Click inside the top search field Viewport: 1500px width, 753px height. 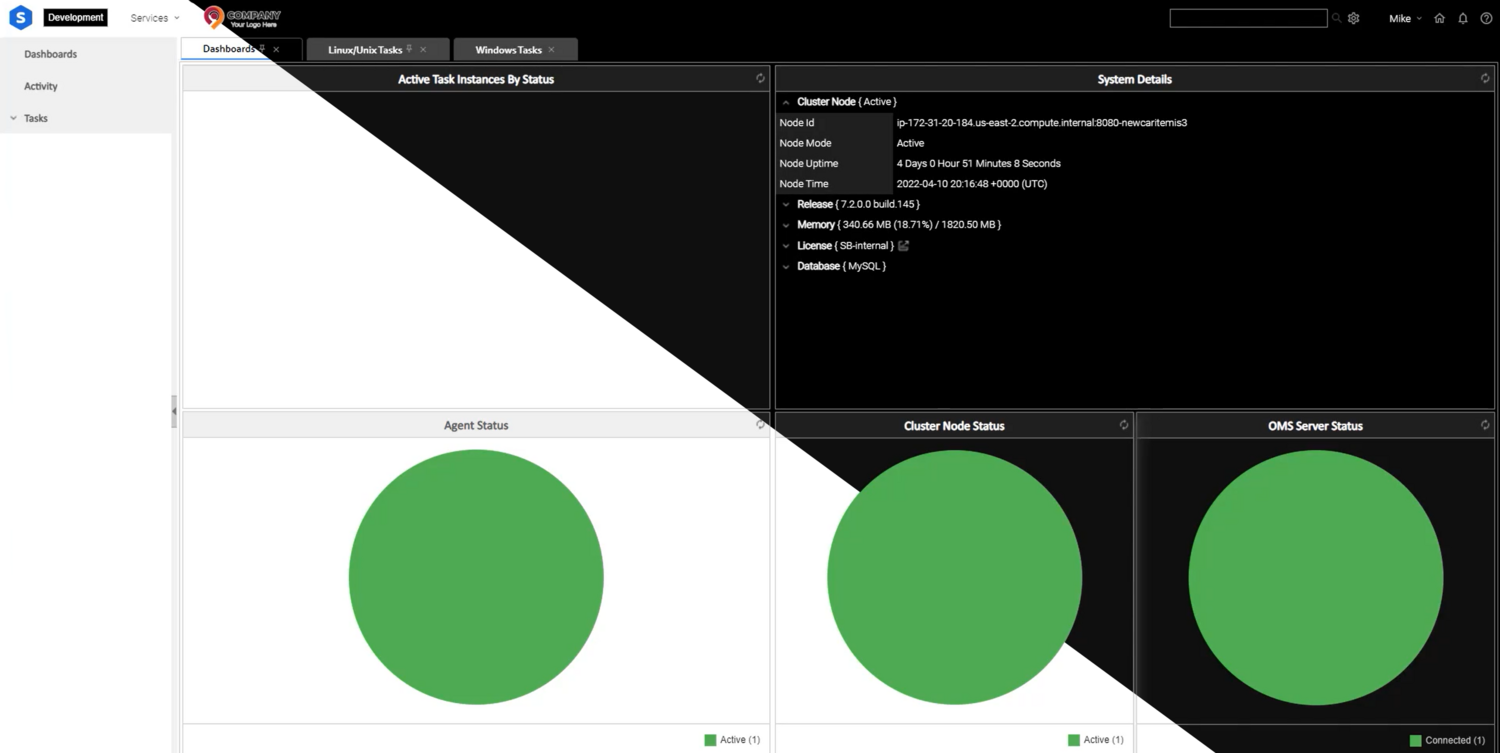[x=1248, y=18]
